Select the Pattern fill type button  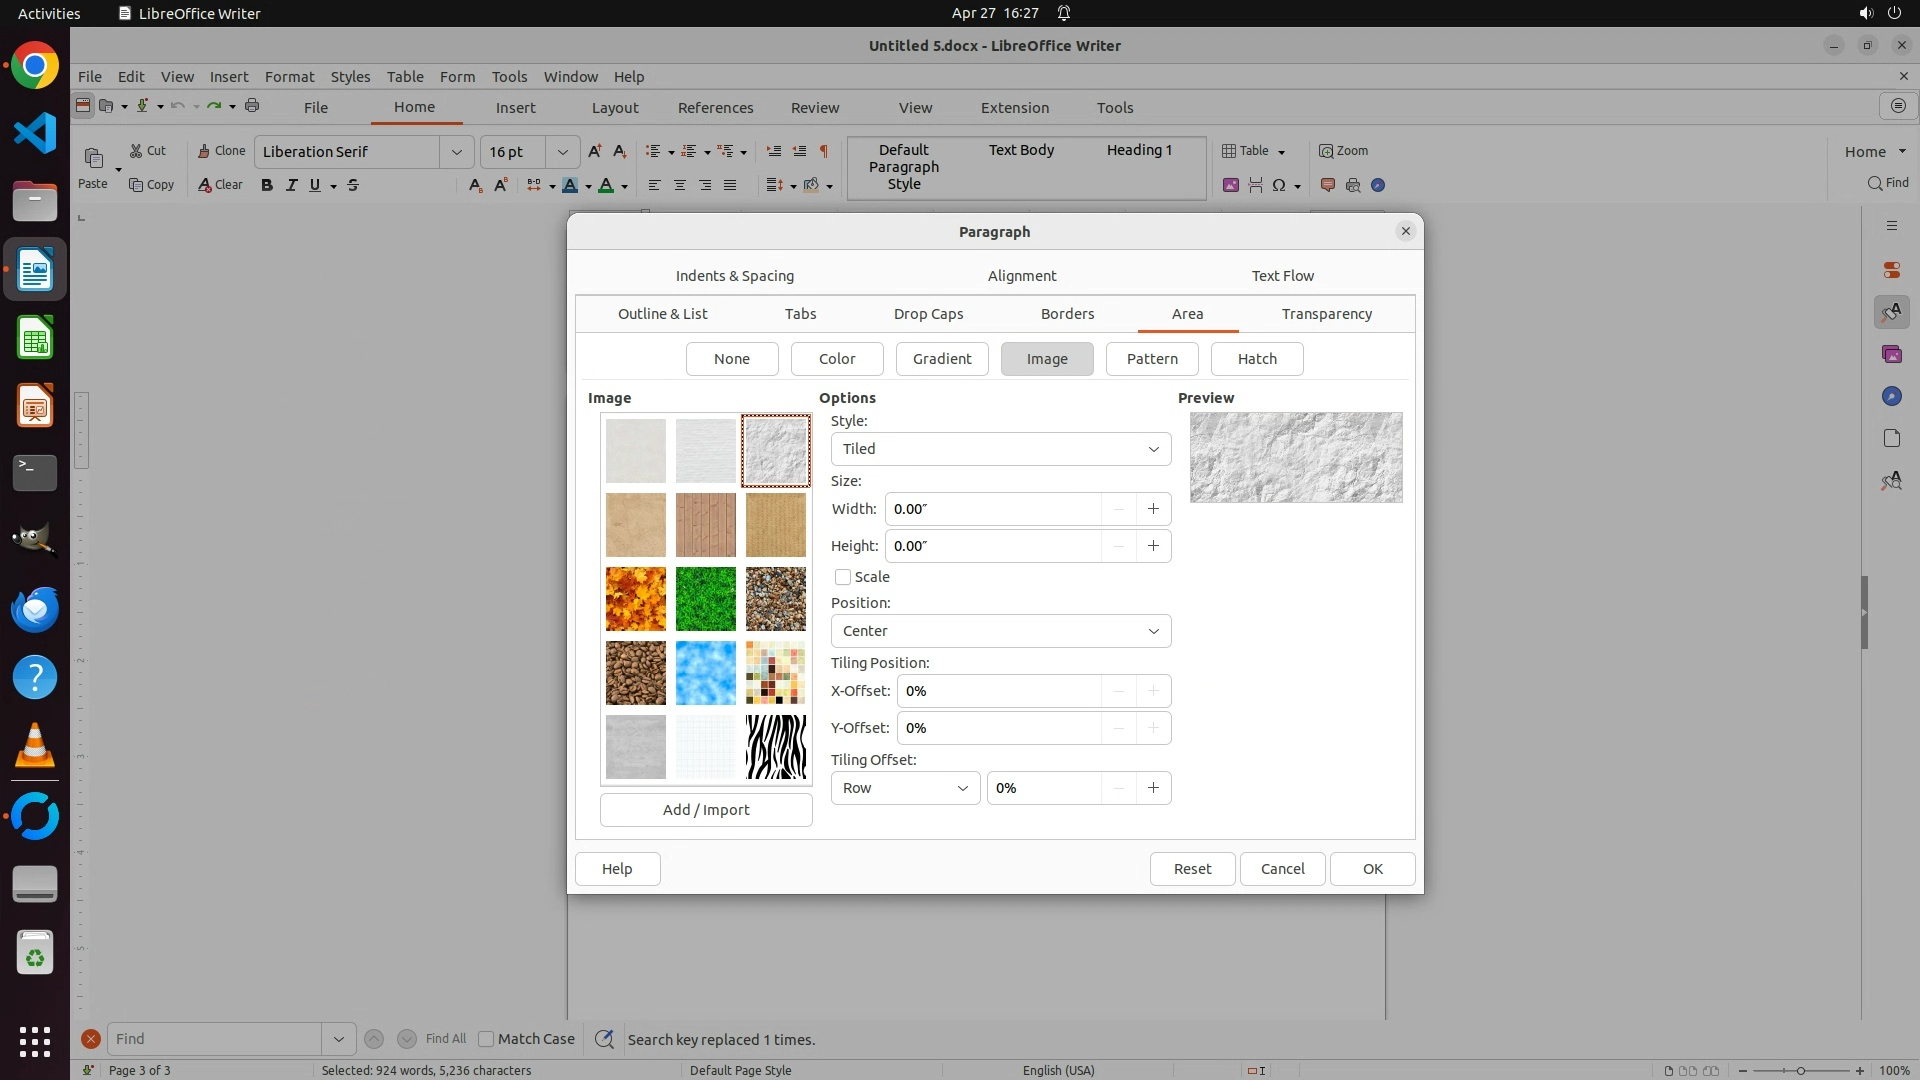[1152, 359]
